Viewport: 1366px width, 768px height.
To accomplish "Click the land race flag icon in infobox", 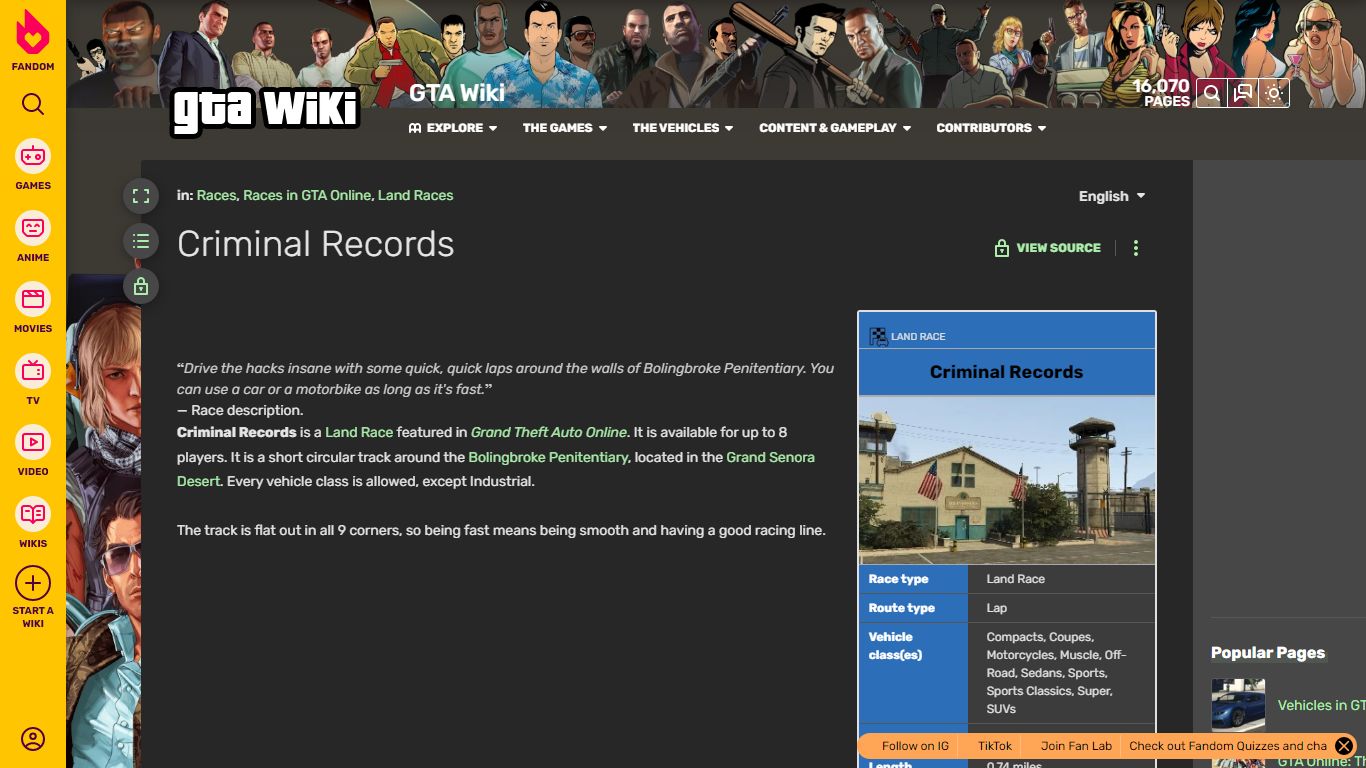I will click(878, 337).
